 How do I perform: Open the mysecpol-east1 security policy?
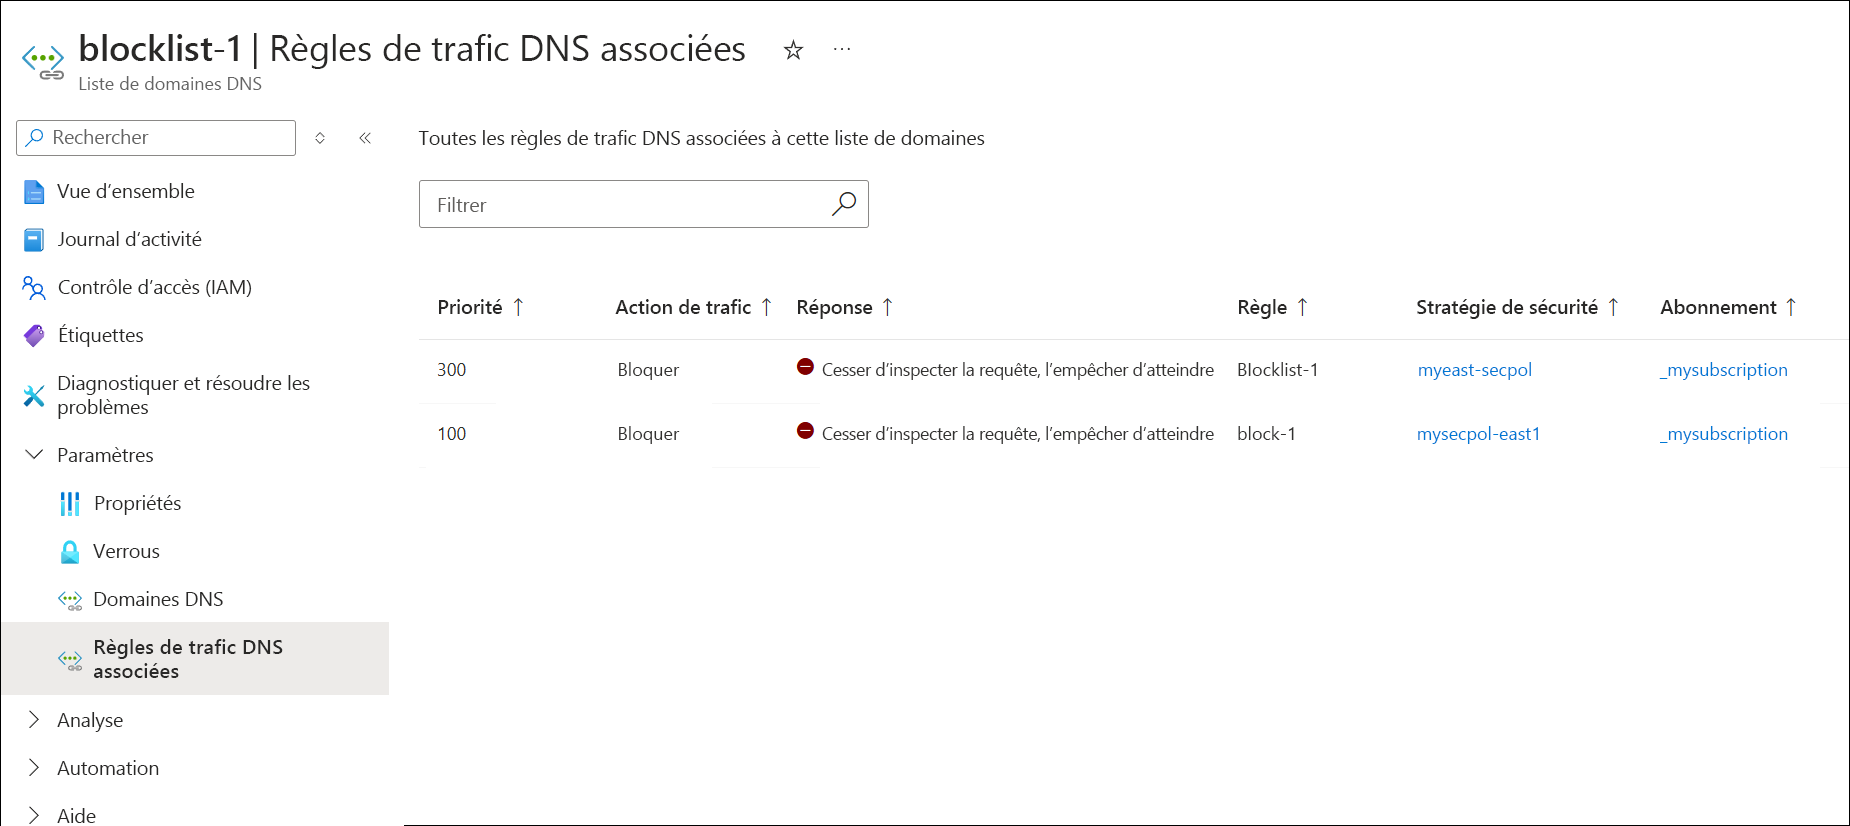tap(1479, 434)
